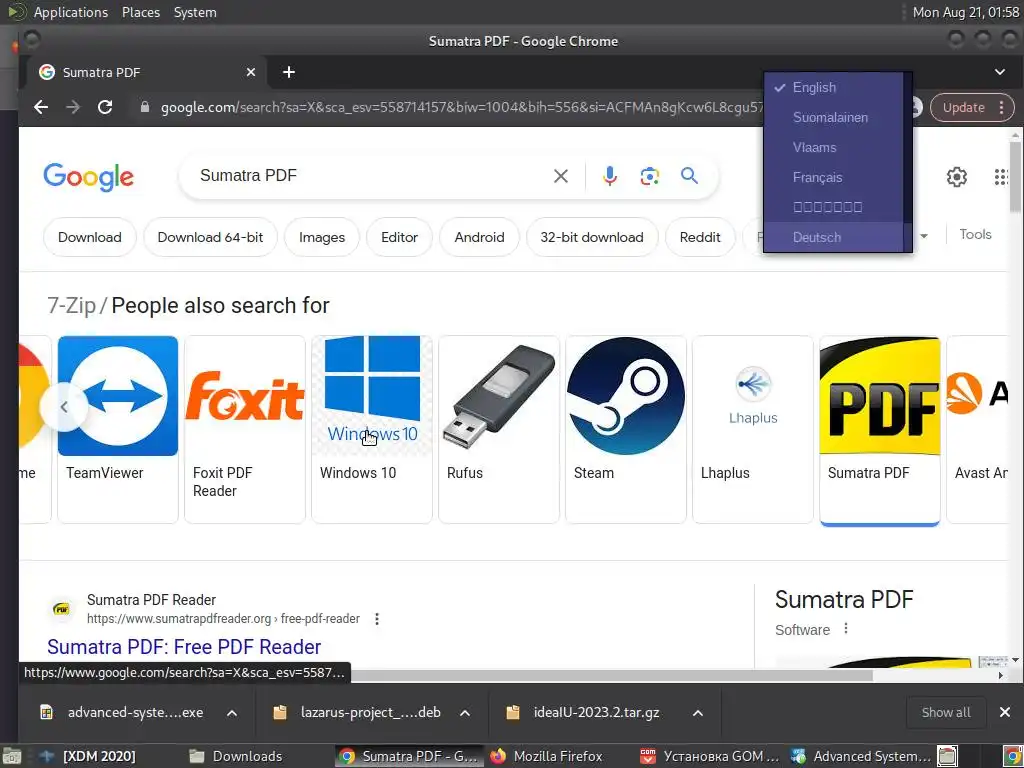Open Chrome three-dot menu beside Update

pyautogui.click(x=1001, y=108)
